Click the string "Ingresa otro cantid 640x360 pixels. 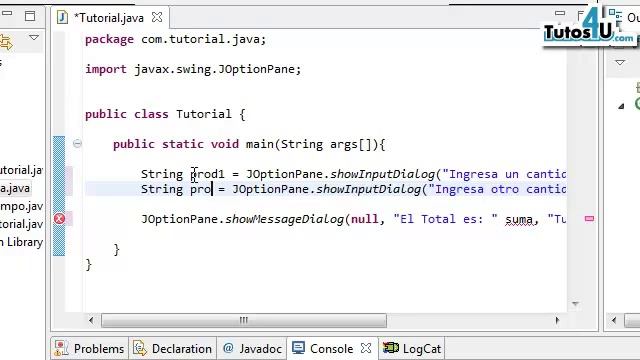(497, 189)
